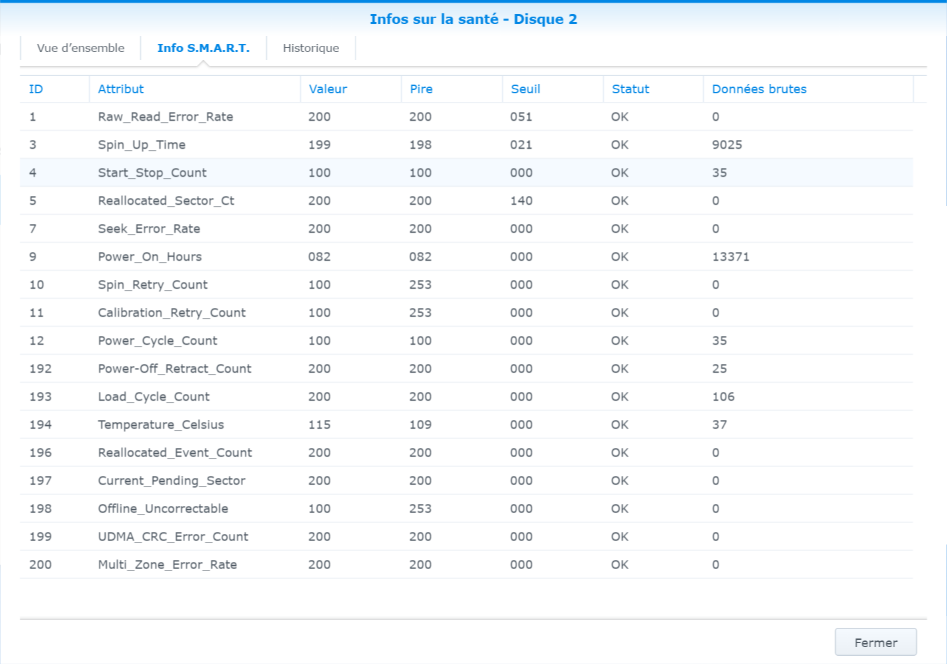Image resolution: width=947 pixels, height=664 pixels.
Task: Select the Power_On_Hours attribute
Action: pos(150,257)
